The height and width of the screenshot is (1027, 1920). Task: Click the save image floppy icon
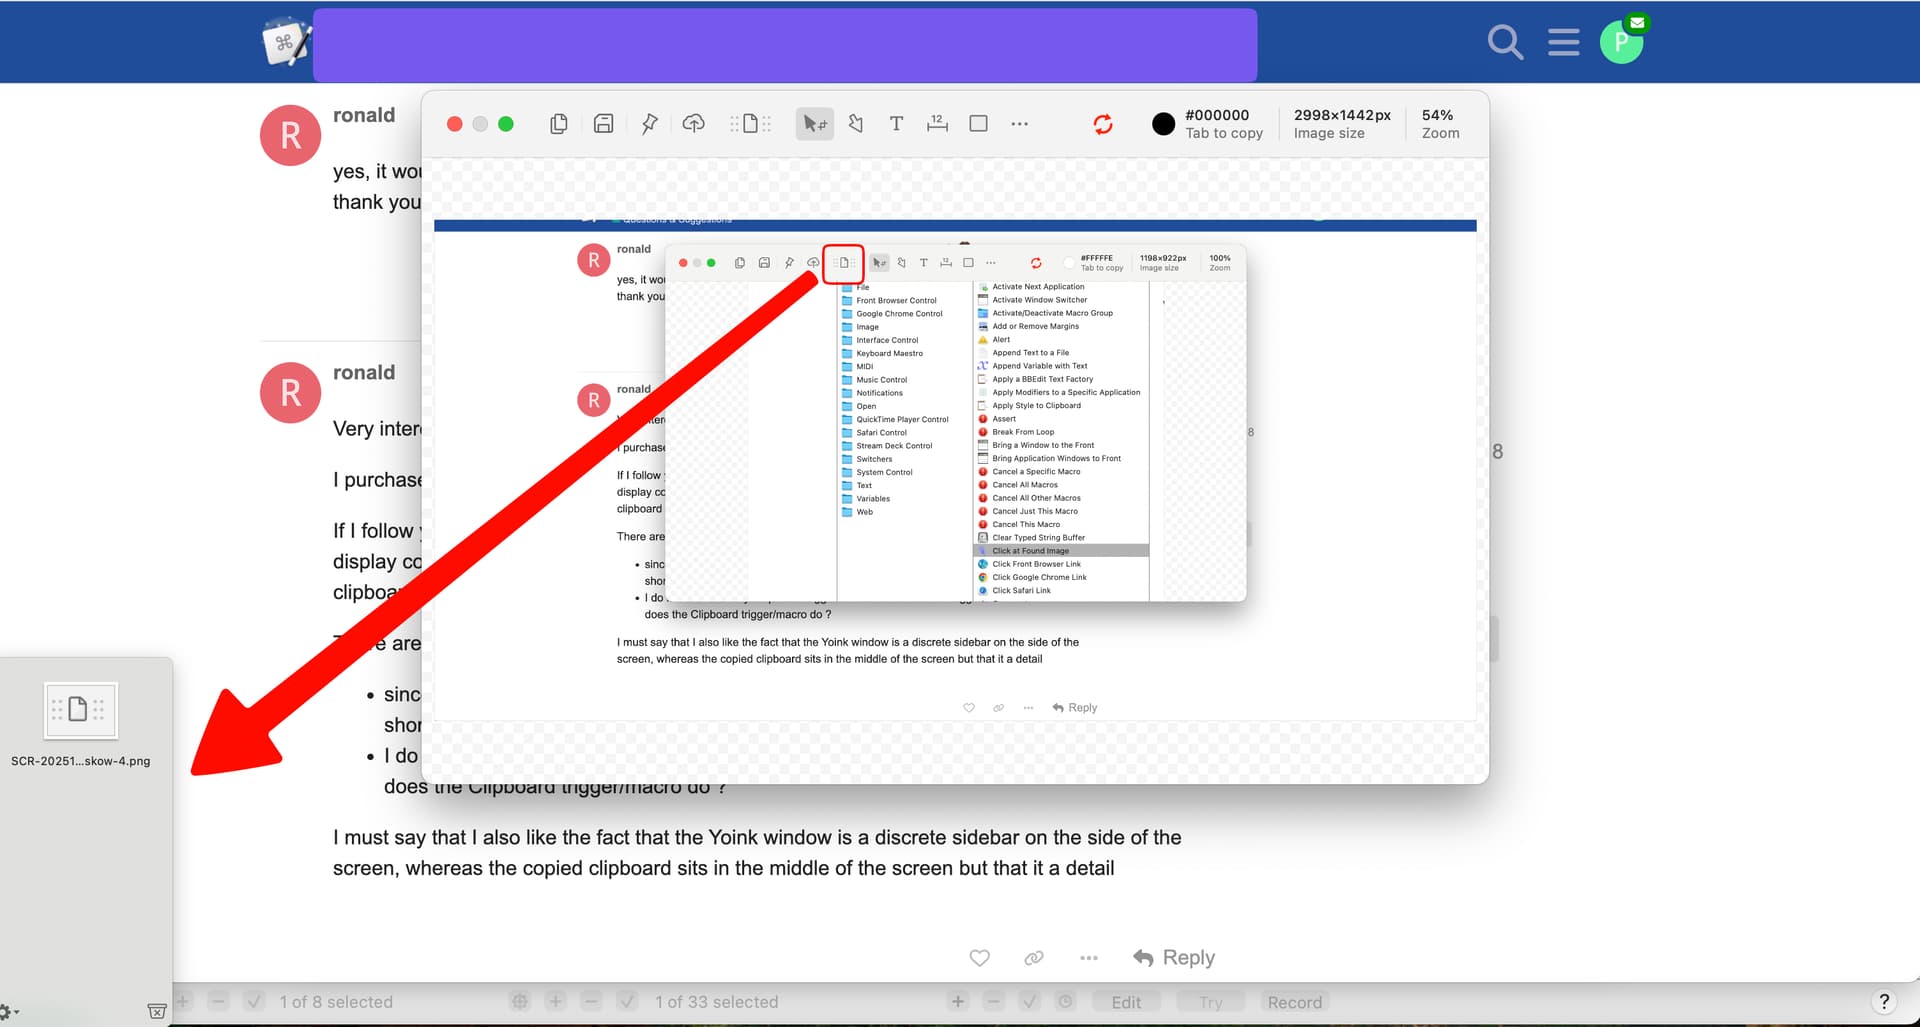pos(603,124)
